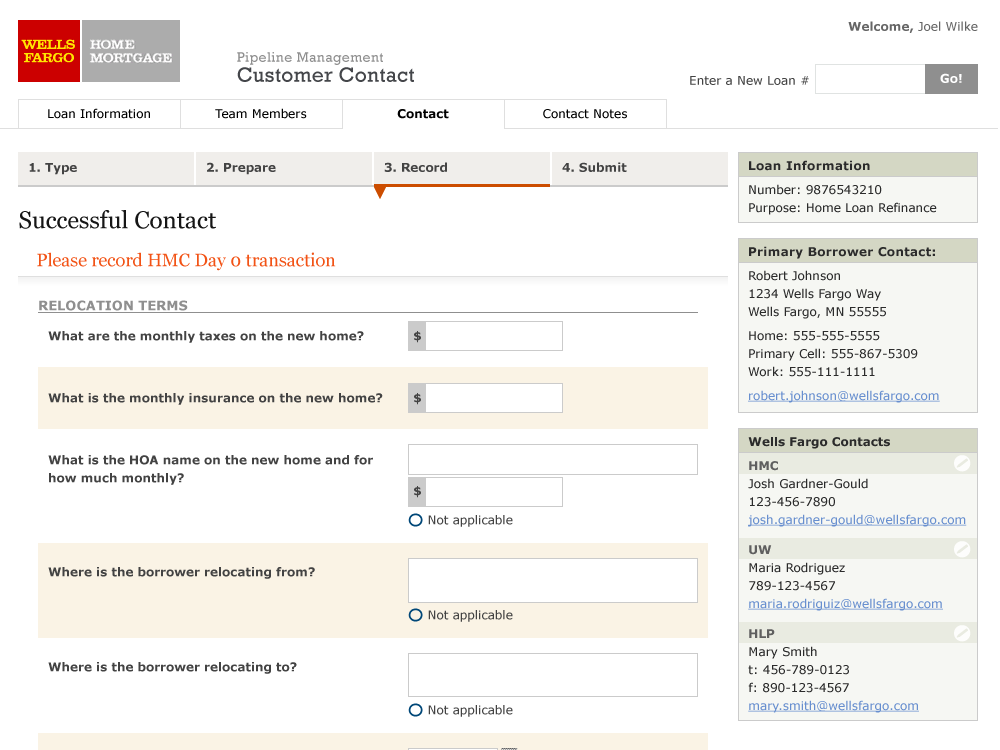This screenshot has width=1000, height=750.
Task: Edit the HLP contact pencil icon
Action: coord(962,633)
